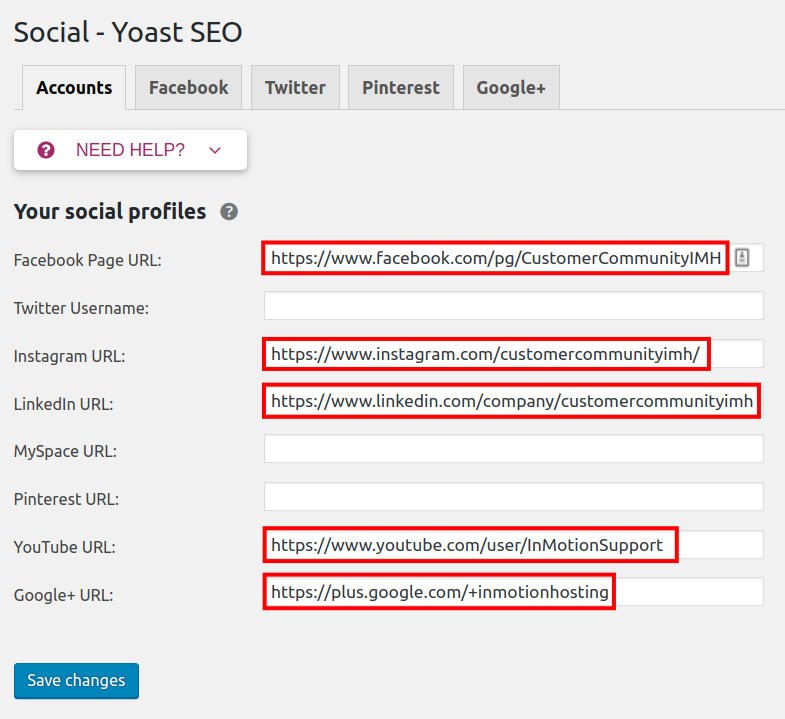Focus the blank Pinterest URL field
Viewport: 785px width, 719px height.
pyautogui.click(x=513, y=497)
